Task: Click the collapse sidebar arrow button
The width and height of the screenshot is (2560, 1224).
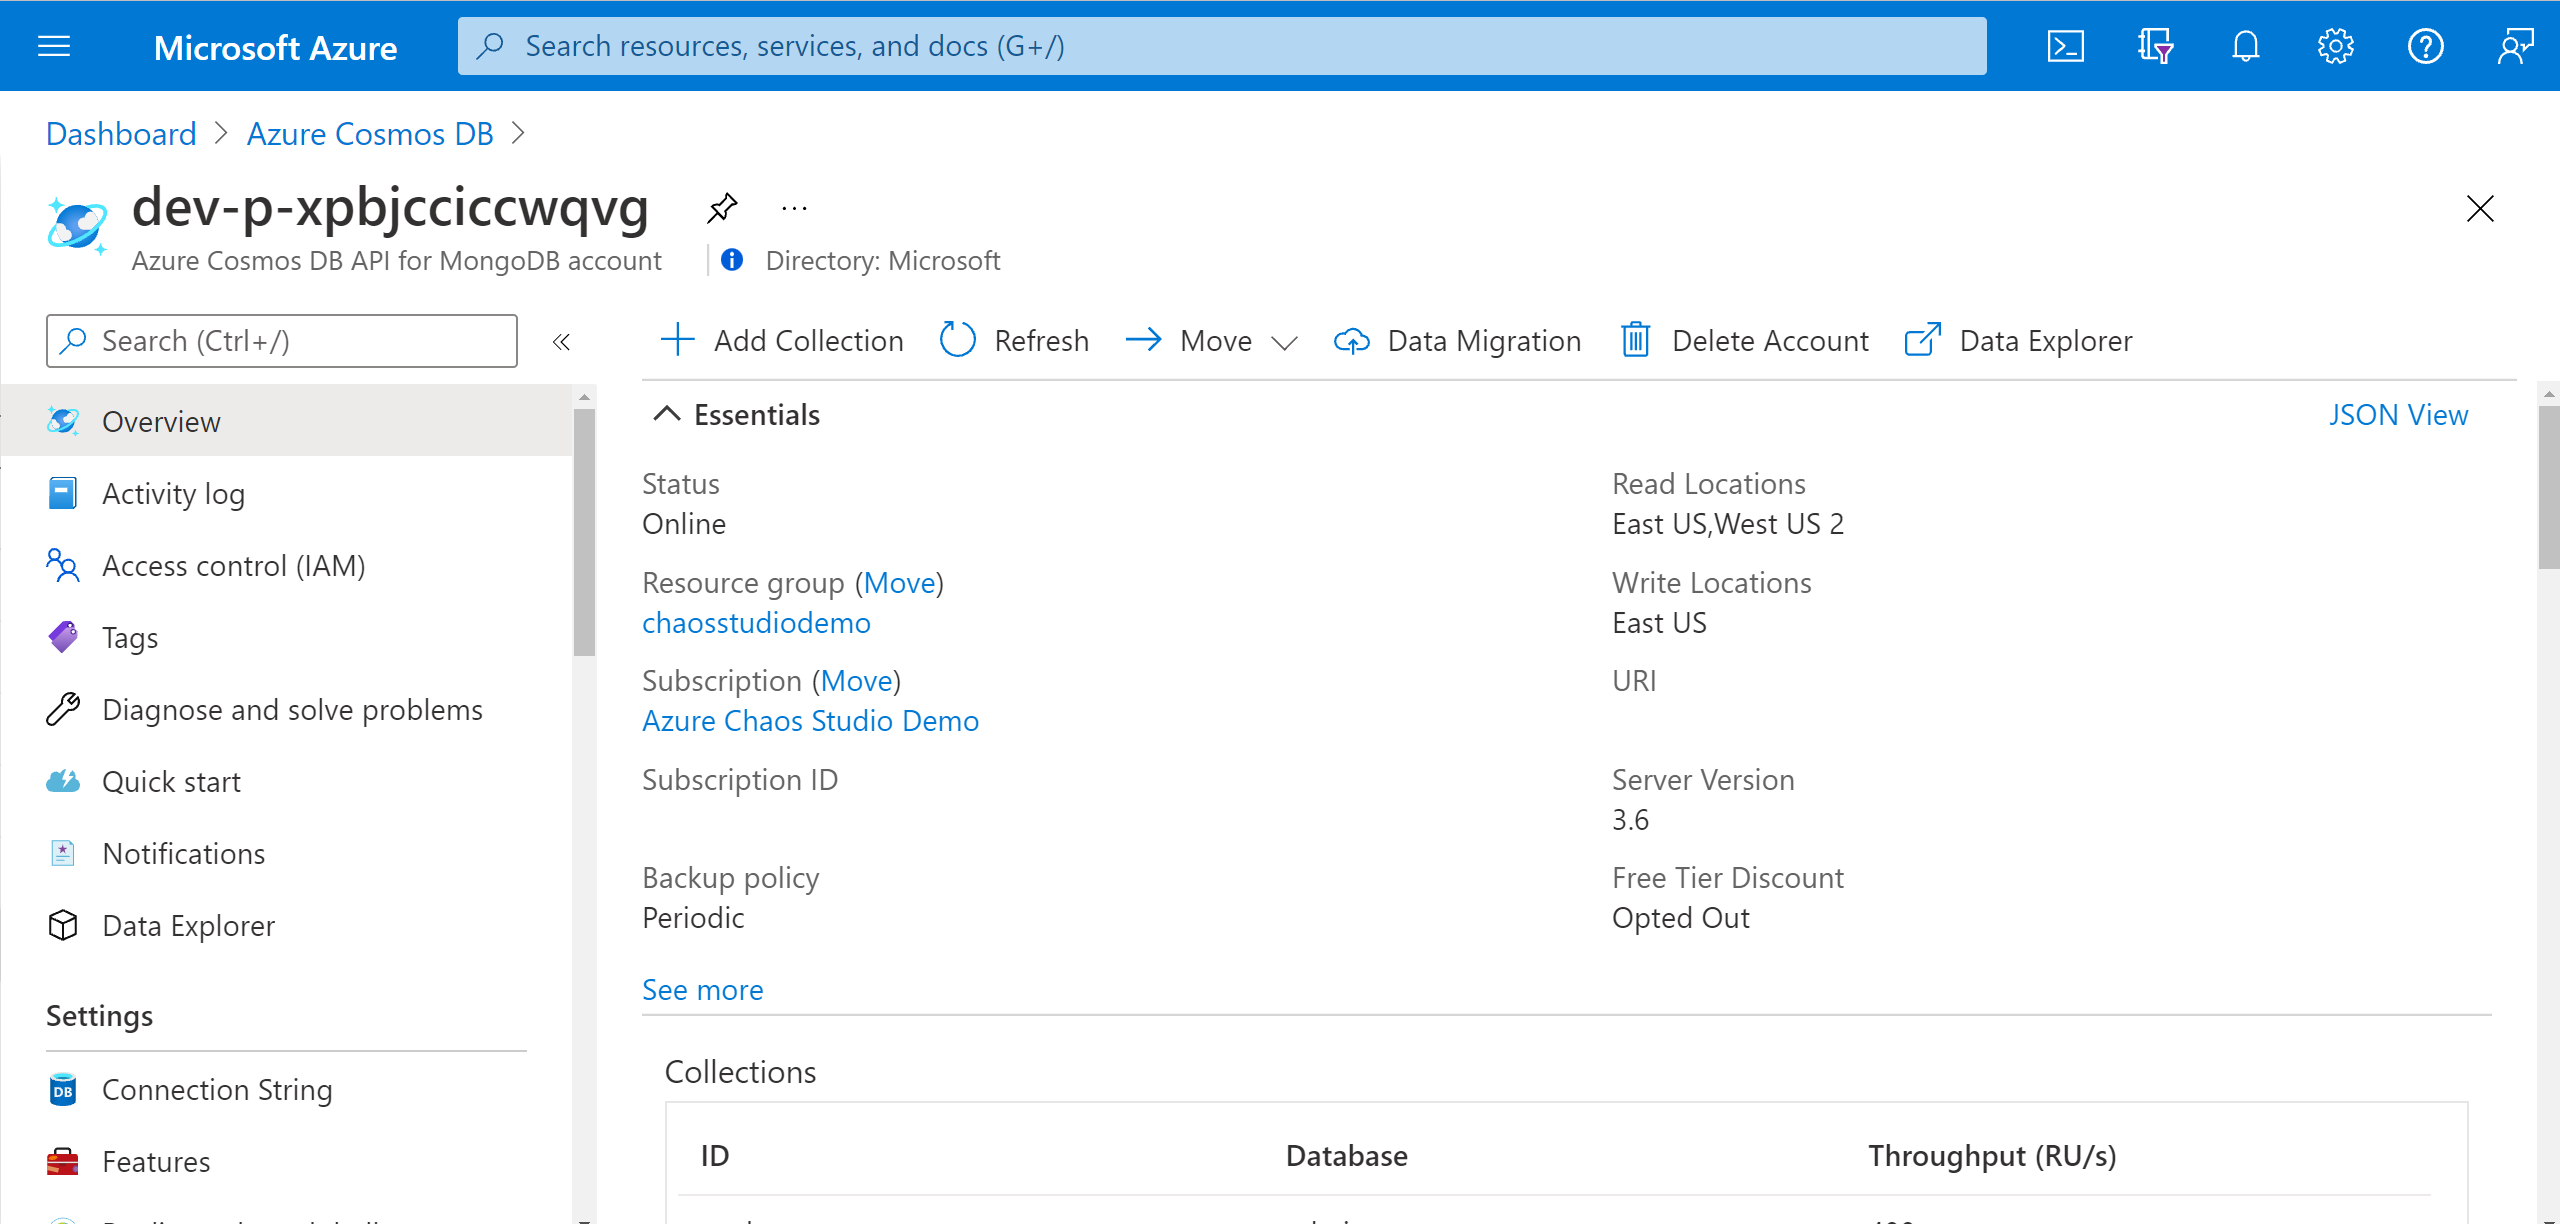Action: (563, 341)
